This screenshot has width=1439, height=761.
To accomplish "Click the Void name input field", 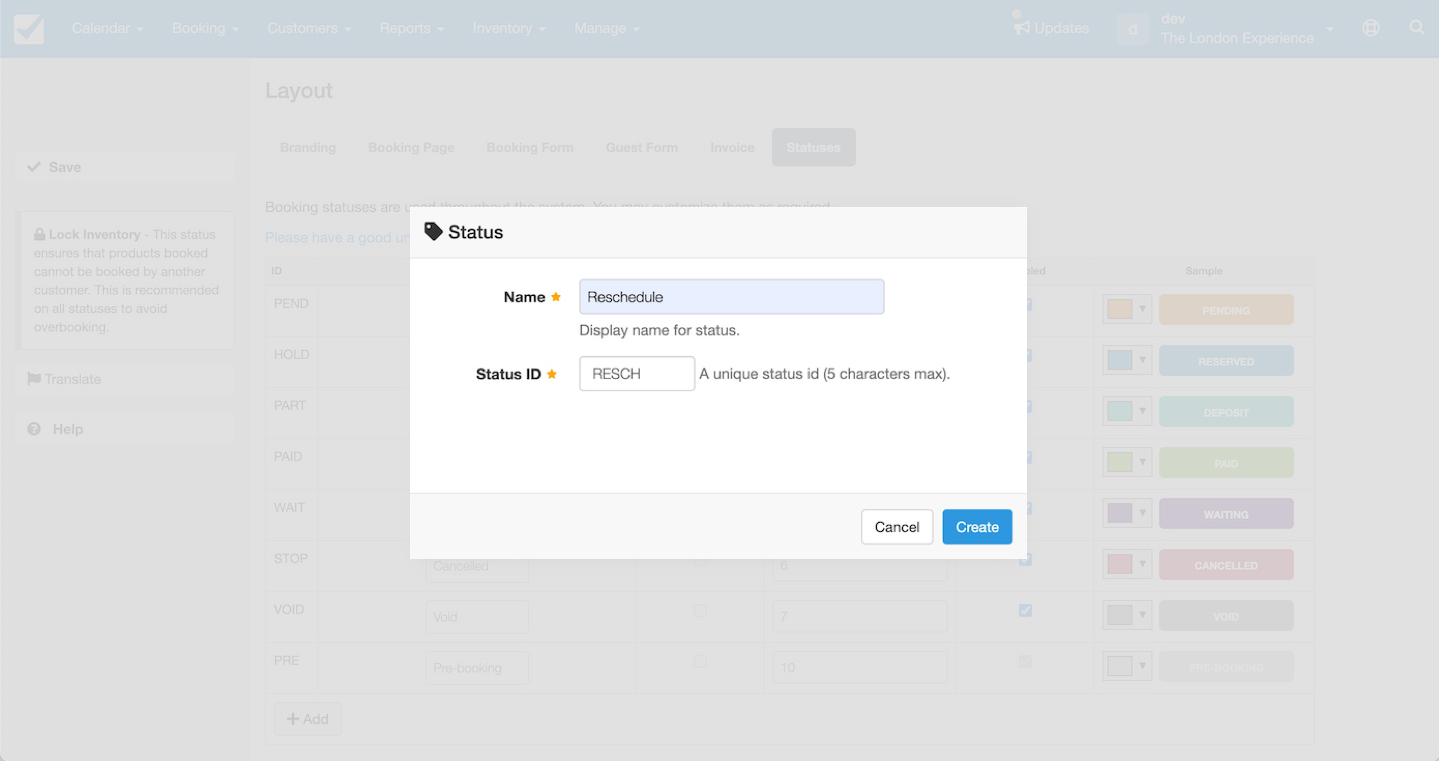I will [x=477, y=617].
